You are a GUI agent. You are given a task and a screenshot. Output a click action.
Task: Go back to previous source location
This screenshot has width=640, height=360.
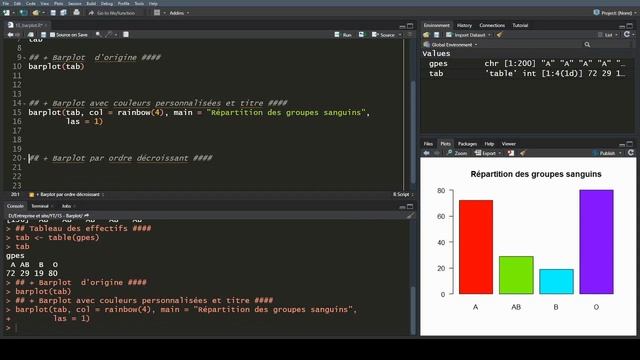(x=10, y=35)
